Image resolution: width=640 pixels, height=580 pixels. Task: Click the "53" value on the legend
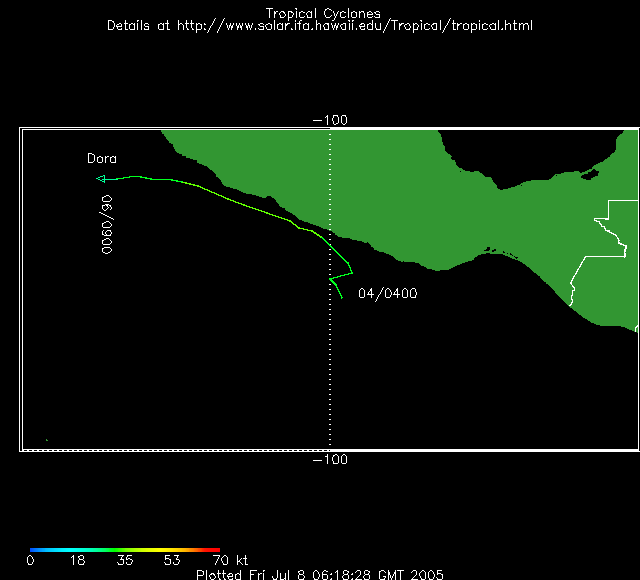pos(172,560)
